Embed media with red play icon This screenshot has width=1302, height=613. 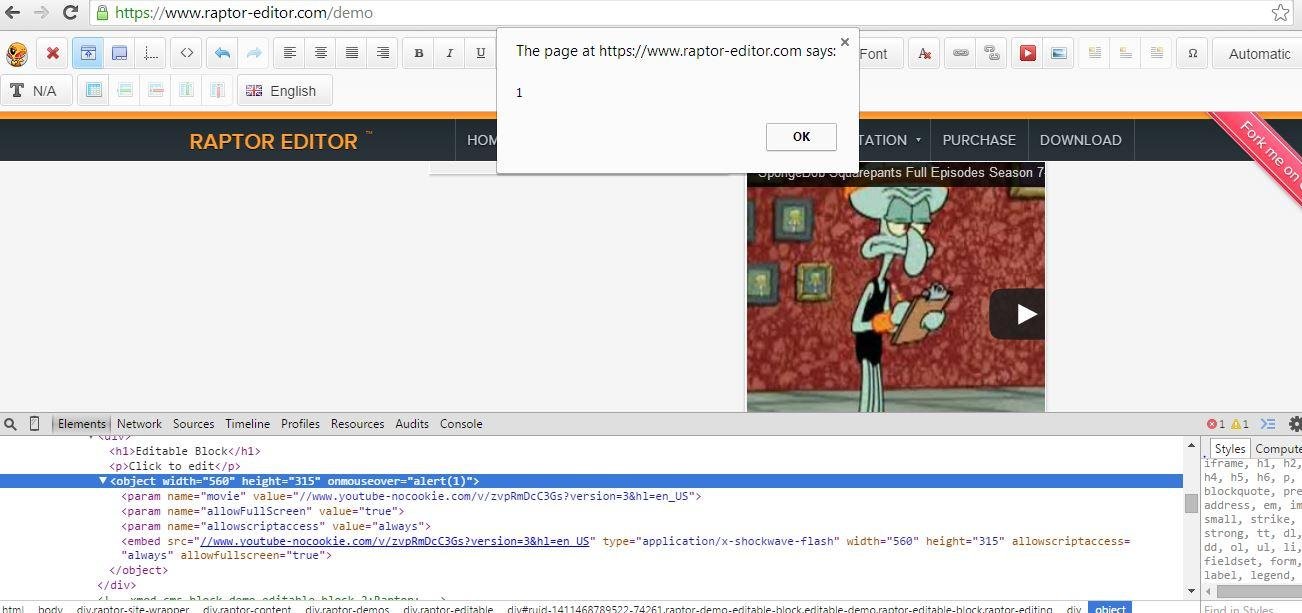[x=1027, y=53]
